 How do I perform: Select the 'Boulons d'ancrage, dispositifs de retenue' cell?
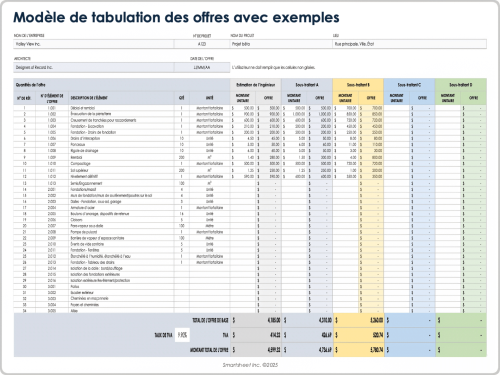pos(121,214)
